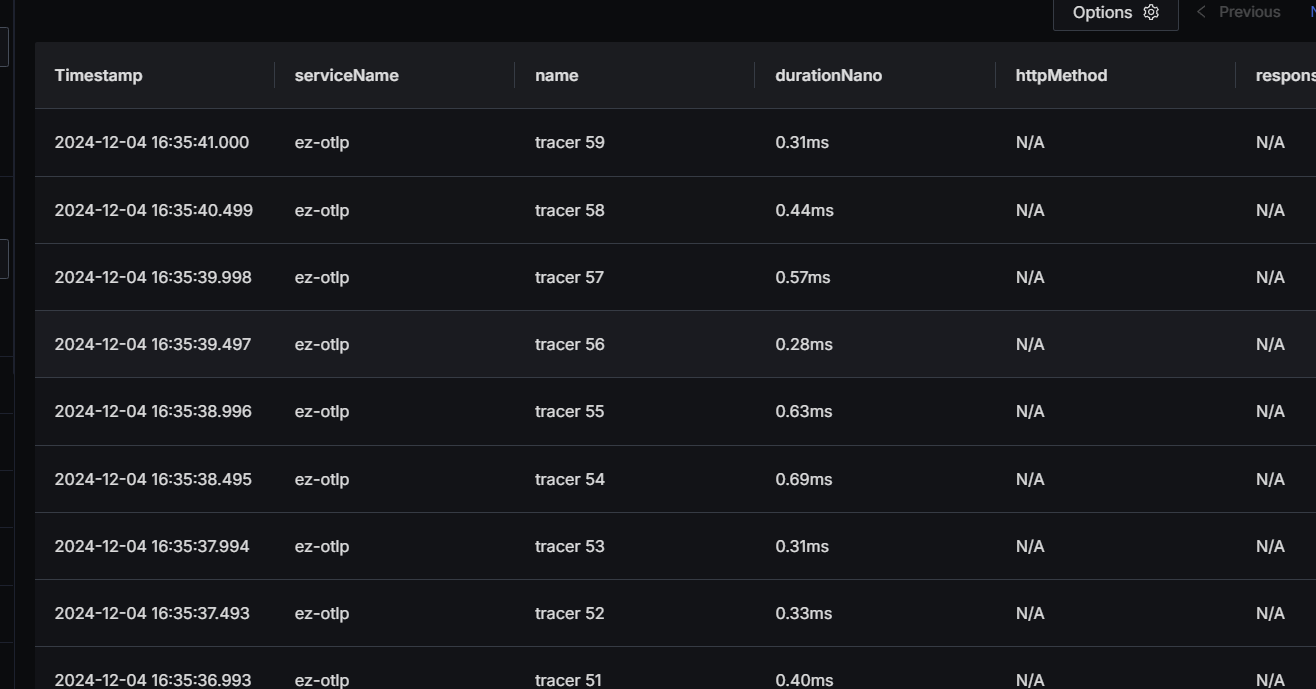
Task: Select the 0.69ms duration cell
Action: (803, 479)
